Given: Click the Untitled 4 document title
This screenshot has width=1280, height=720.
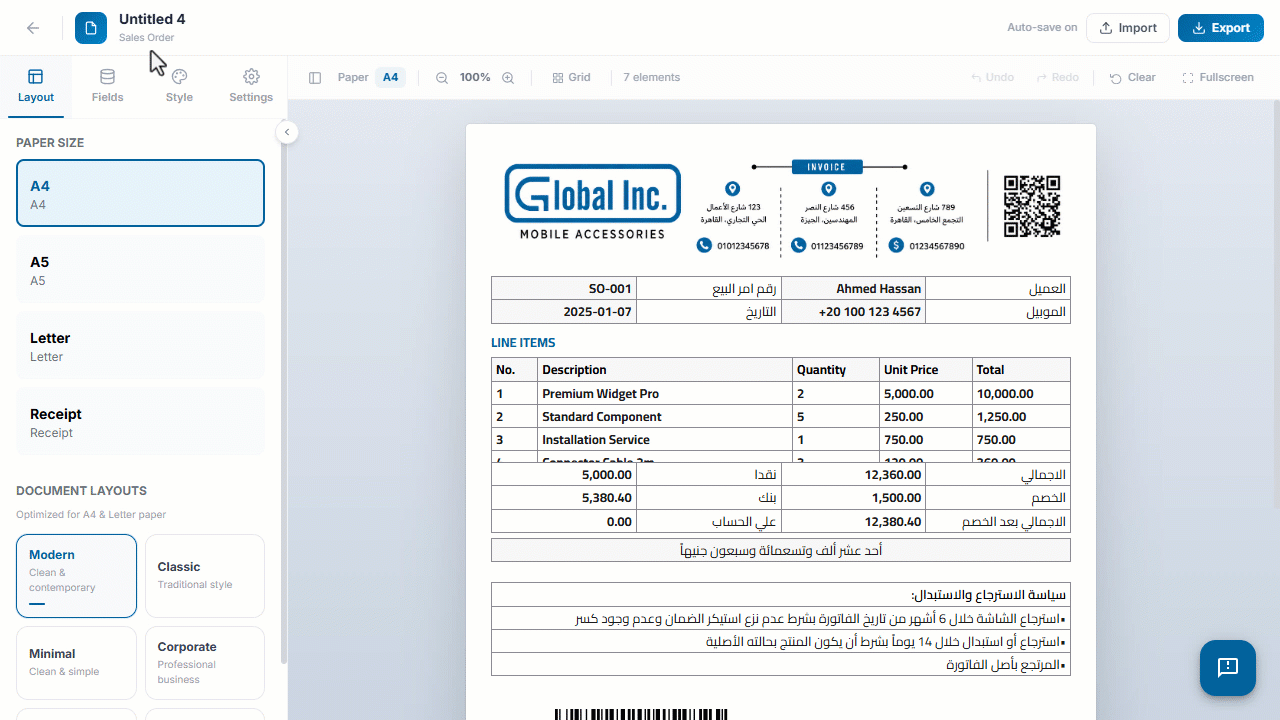Looking at the screenshot, I should click(x=152, y=19).
